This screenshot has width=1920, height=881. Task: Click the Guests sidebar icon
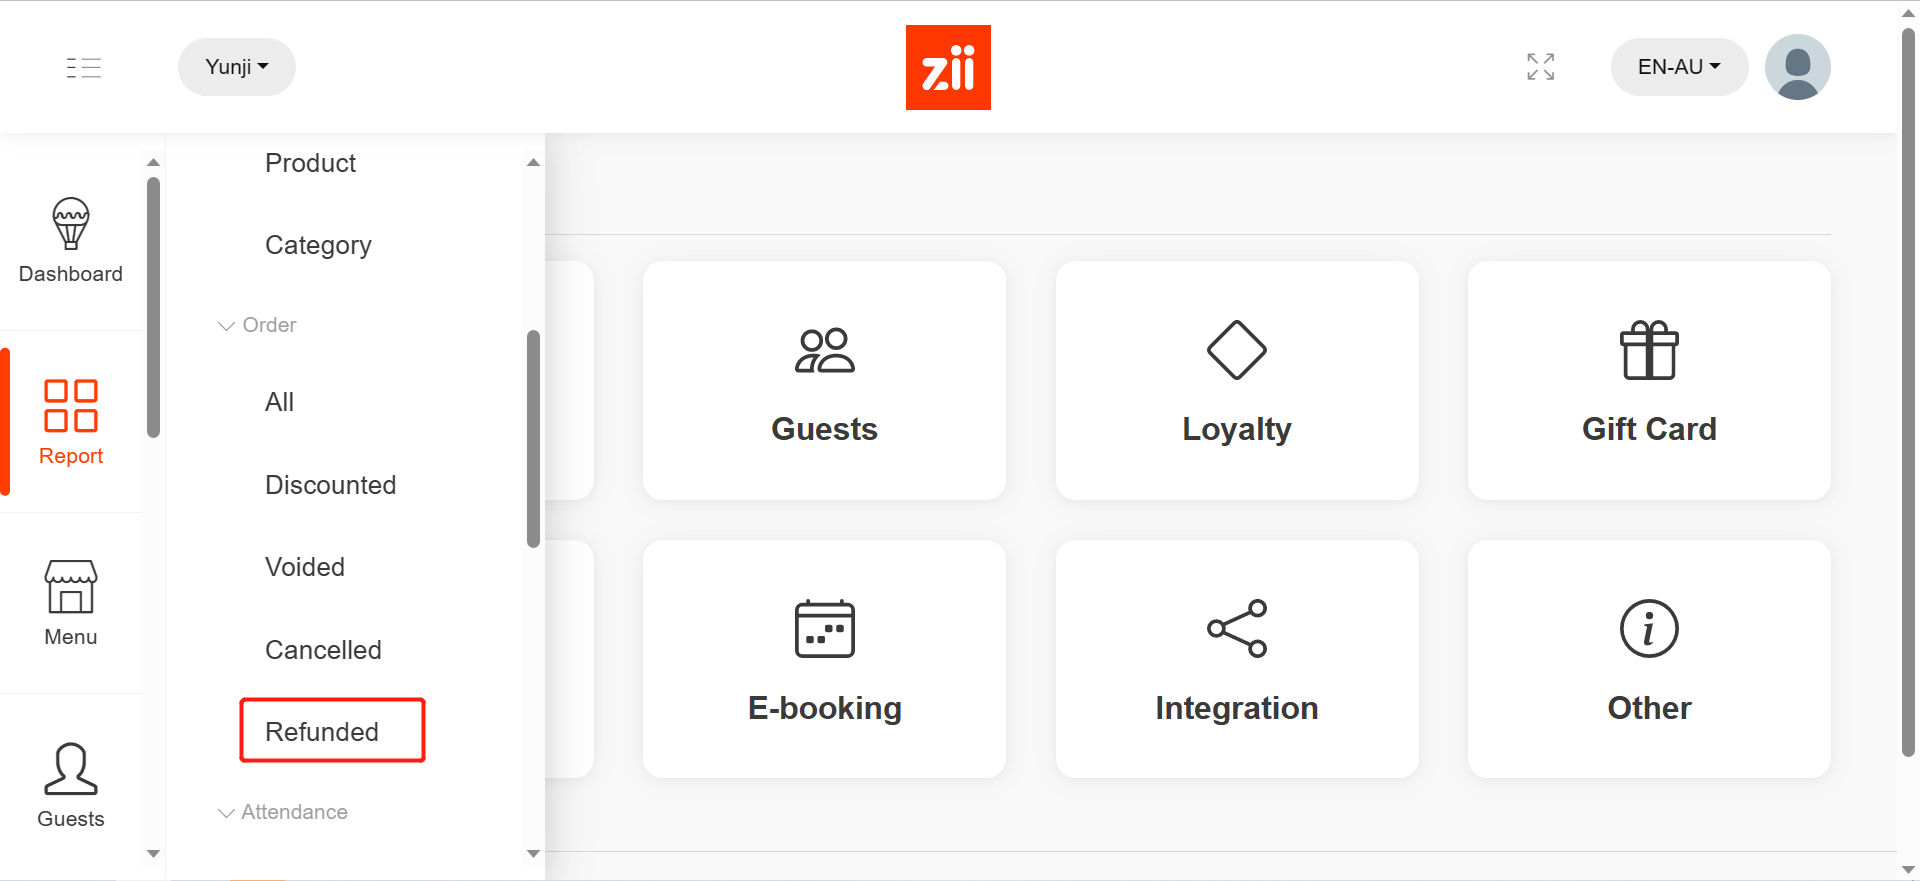pos(70,780)
